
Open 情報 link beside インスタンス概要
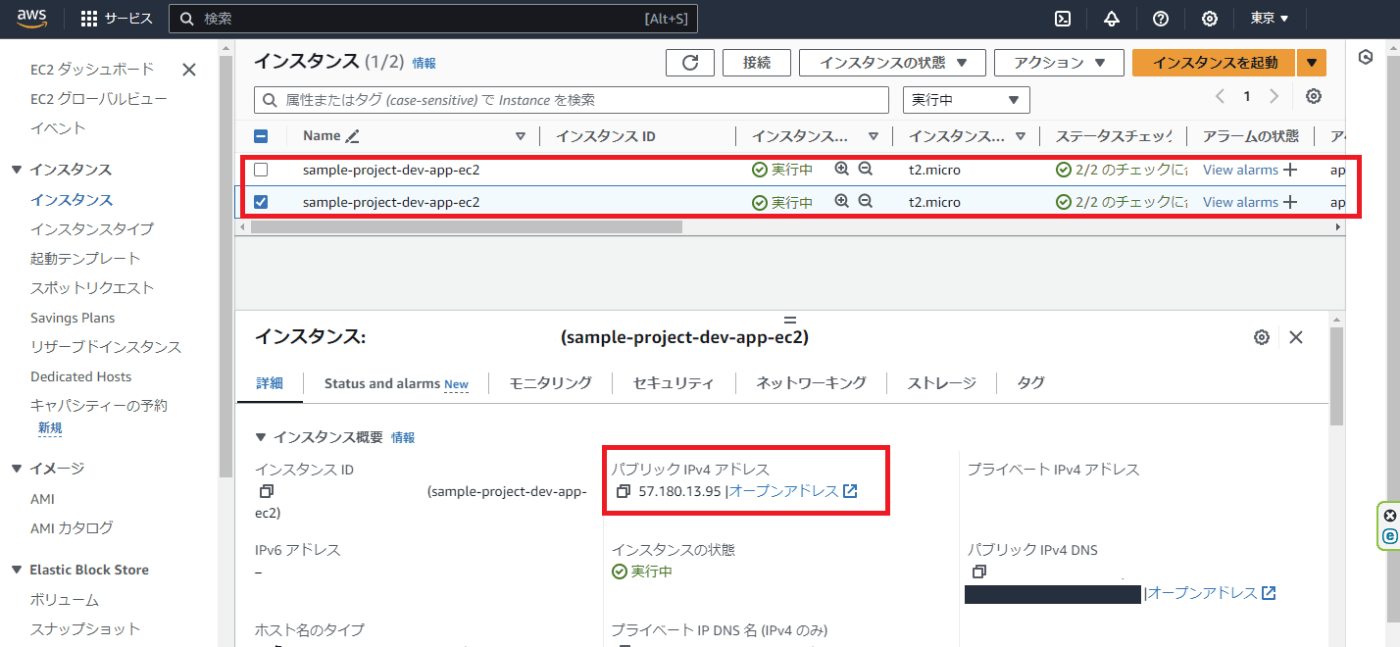(x=403, y=437)
